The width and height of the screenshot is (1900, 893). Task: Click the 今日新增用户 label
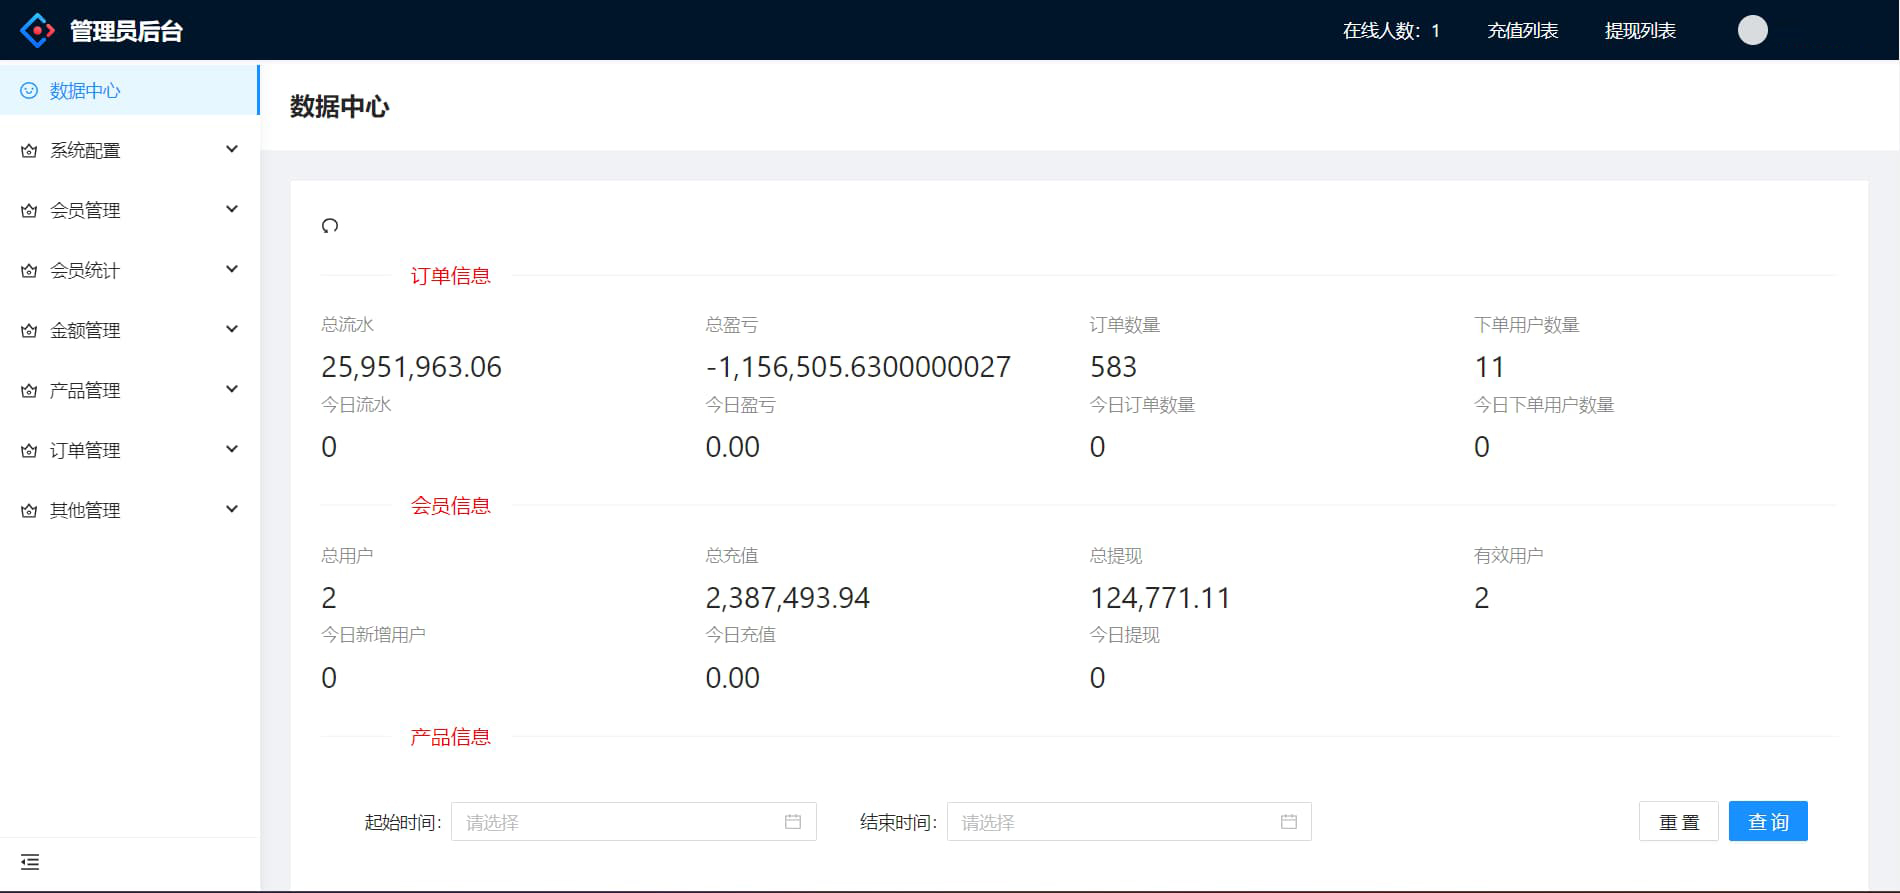(373, 635)
